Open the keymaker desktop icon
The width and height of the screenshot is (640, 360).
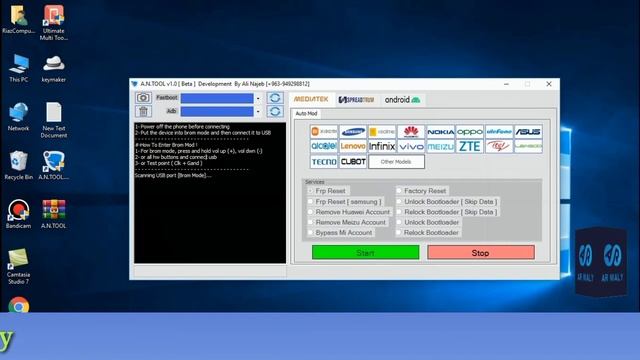53,69
